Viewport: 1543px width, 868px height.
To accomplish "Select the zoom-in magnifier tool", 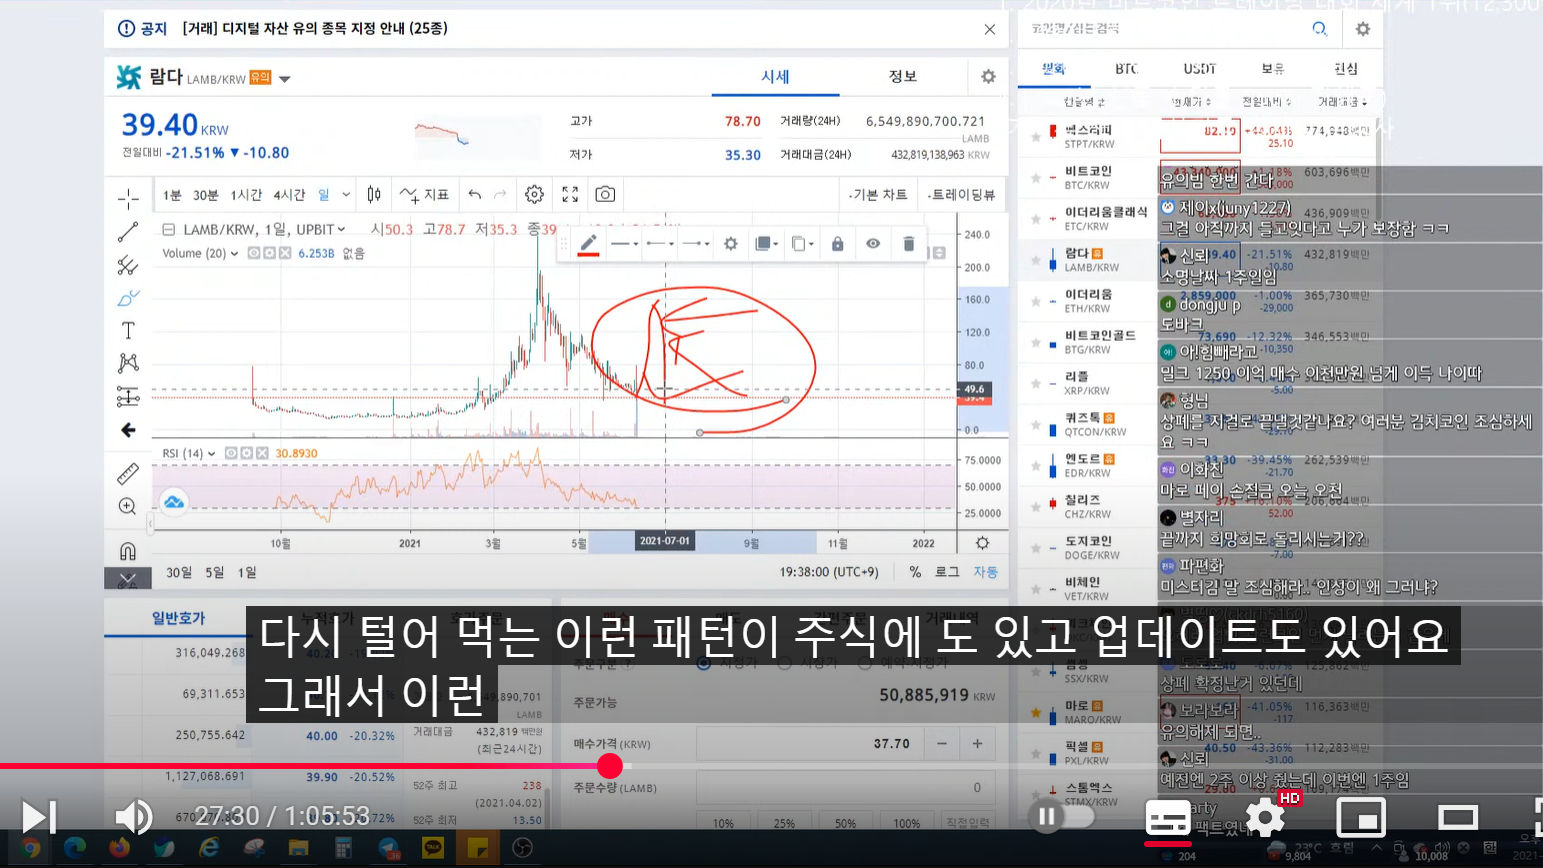I will 128,506.
